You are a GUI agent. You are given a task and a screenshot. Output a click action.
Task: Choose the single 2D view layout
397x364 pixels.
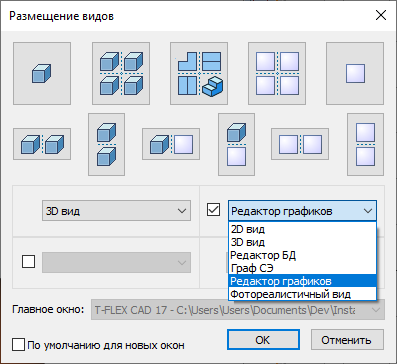pos(355,73)
